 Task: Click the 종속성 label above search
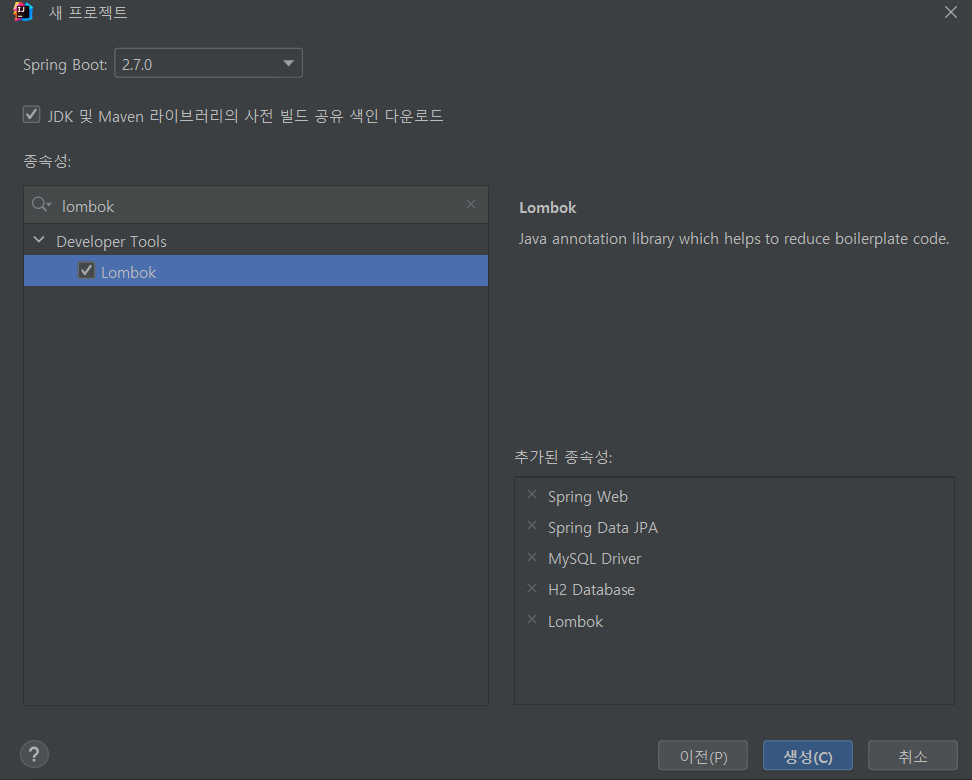point(47,161)
